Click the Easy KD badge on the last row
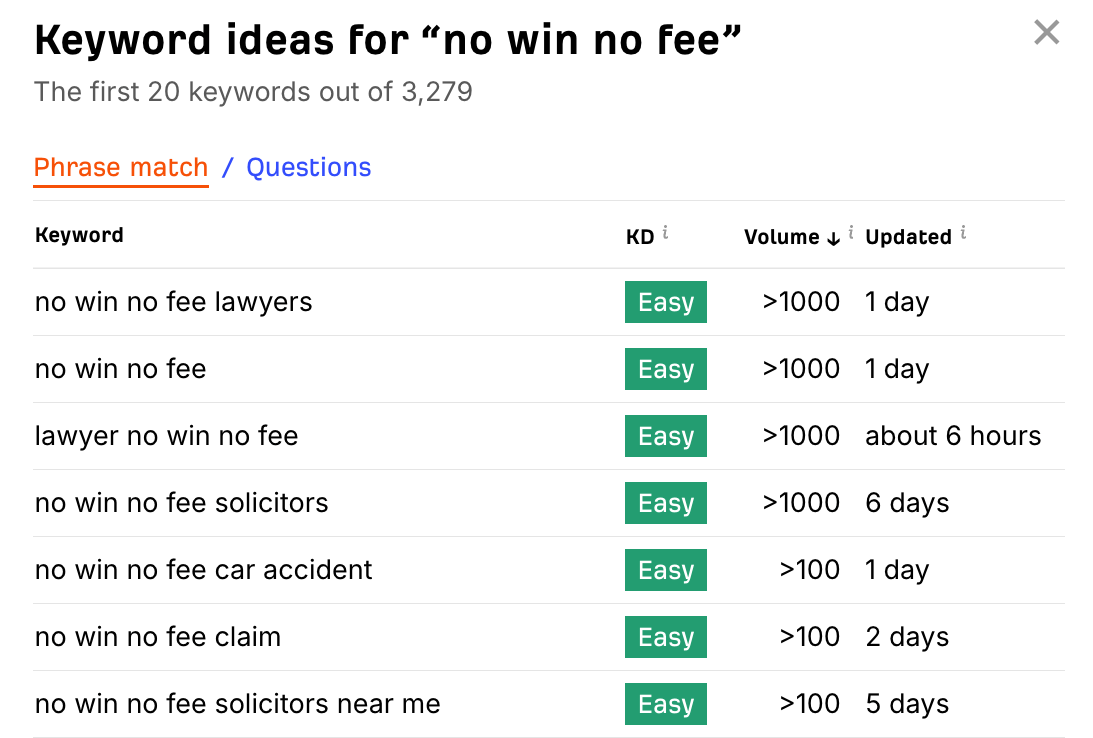The width and height of the screenshot is (1093, 738). [x=666, y=704]
